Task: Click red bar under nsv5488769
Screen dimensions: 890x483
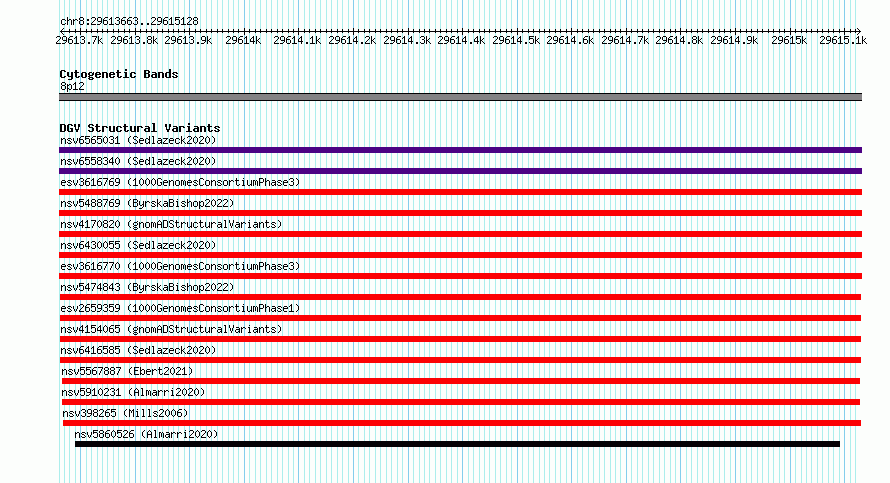Action: coord(460,213)
